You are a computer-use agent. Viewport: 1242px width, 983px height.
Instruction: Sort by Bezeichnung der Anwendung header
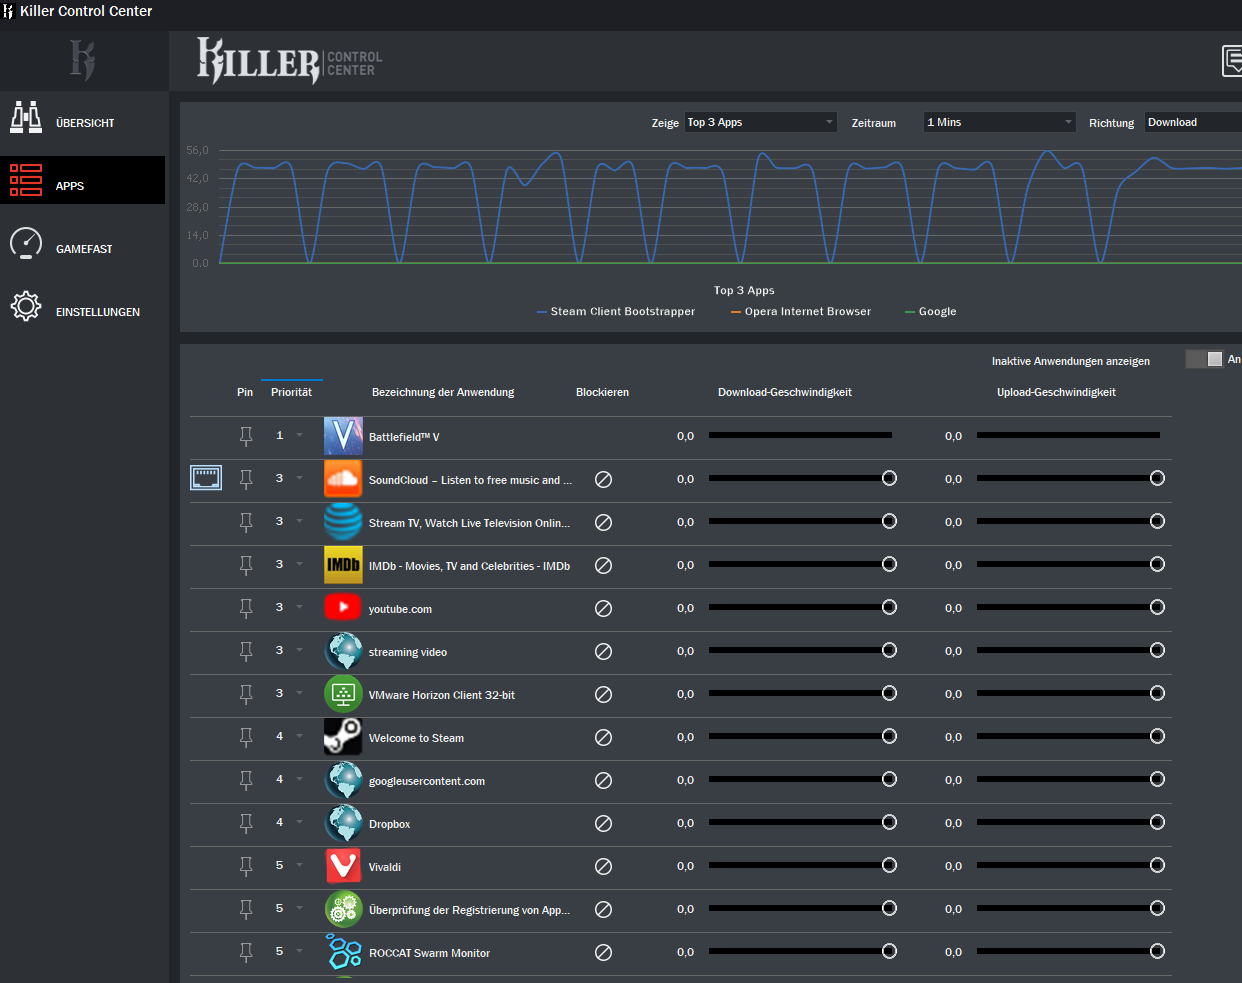coord(443,392)
